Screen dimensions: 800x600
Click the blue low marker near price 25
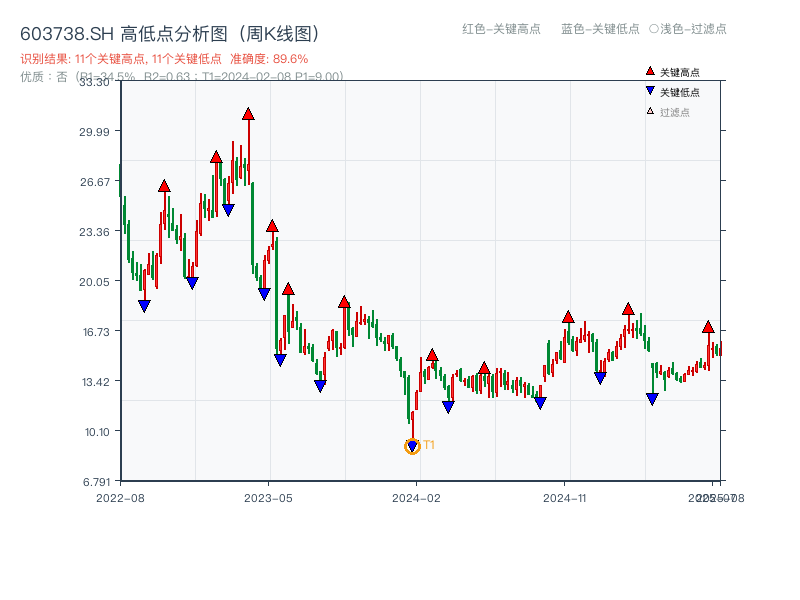(228, 210)
